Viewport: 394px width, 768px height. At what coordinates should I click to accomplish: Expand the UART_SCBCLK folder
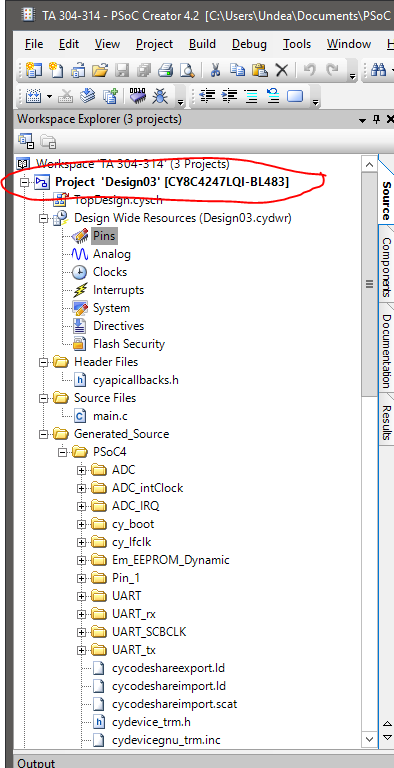click(81, 632)
